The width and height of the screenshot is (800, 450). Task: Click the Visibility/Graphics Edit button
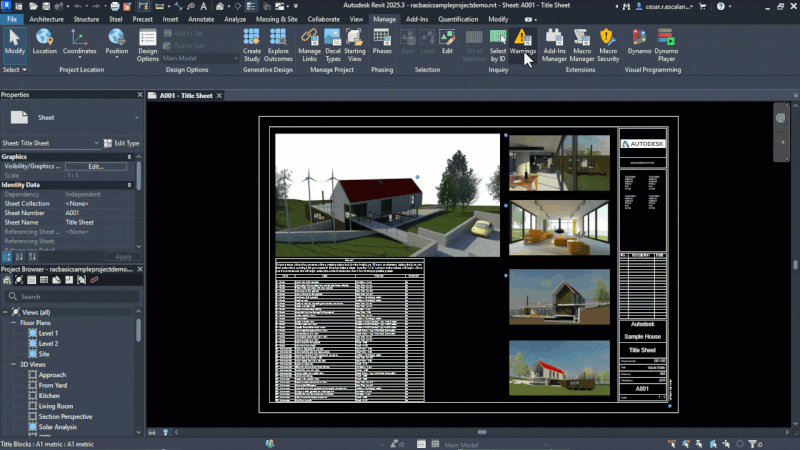tap(96, 166)
